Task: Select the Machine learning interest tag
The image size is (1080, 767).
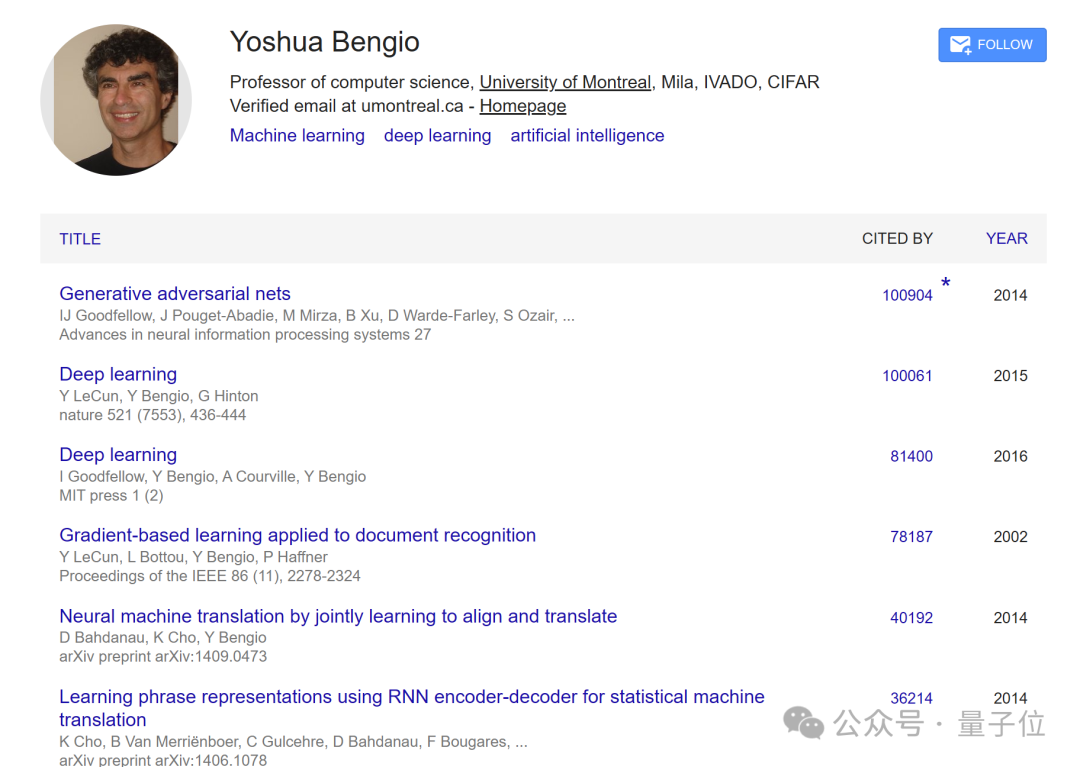Action: tap(297, 136)
